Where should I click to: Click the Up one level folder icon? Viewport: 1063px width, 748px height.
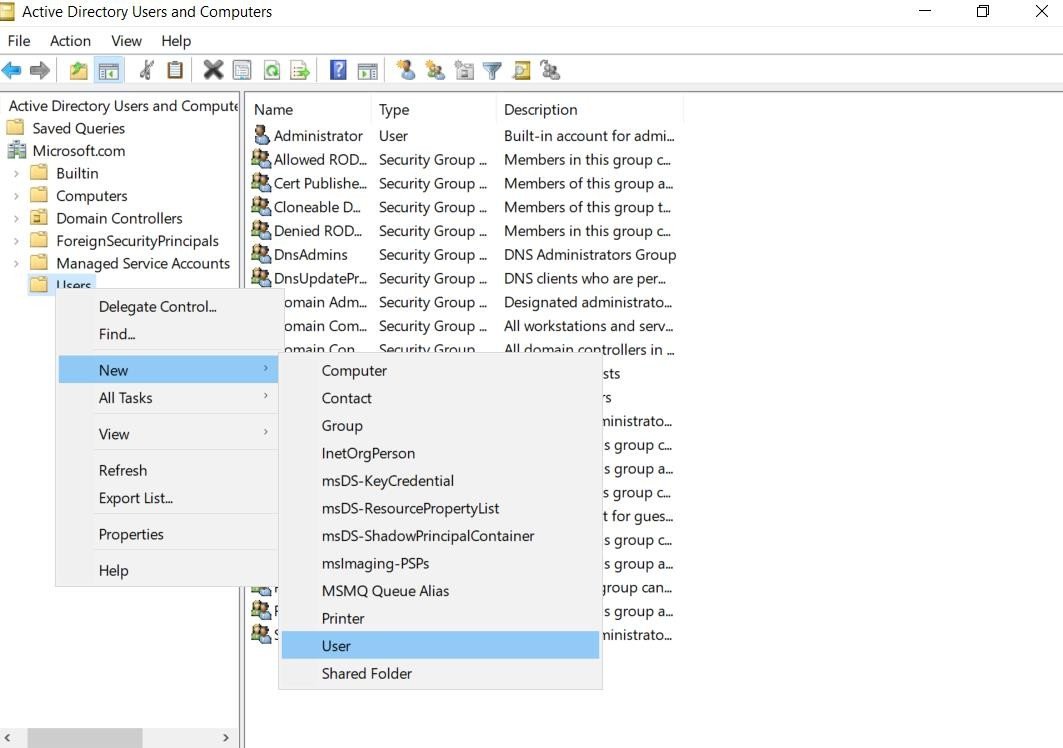pyautogui.click(x=79, y=70)
